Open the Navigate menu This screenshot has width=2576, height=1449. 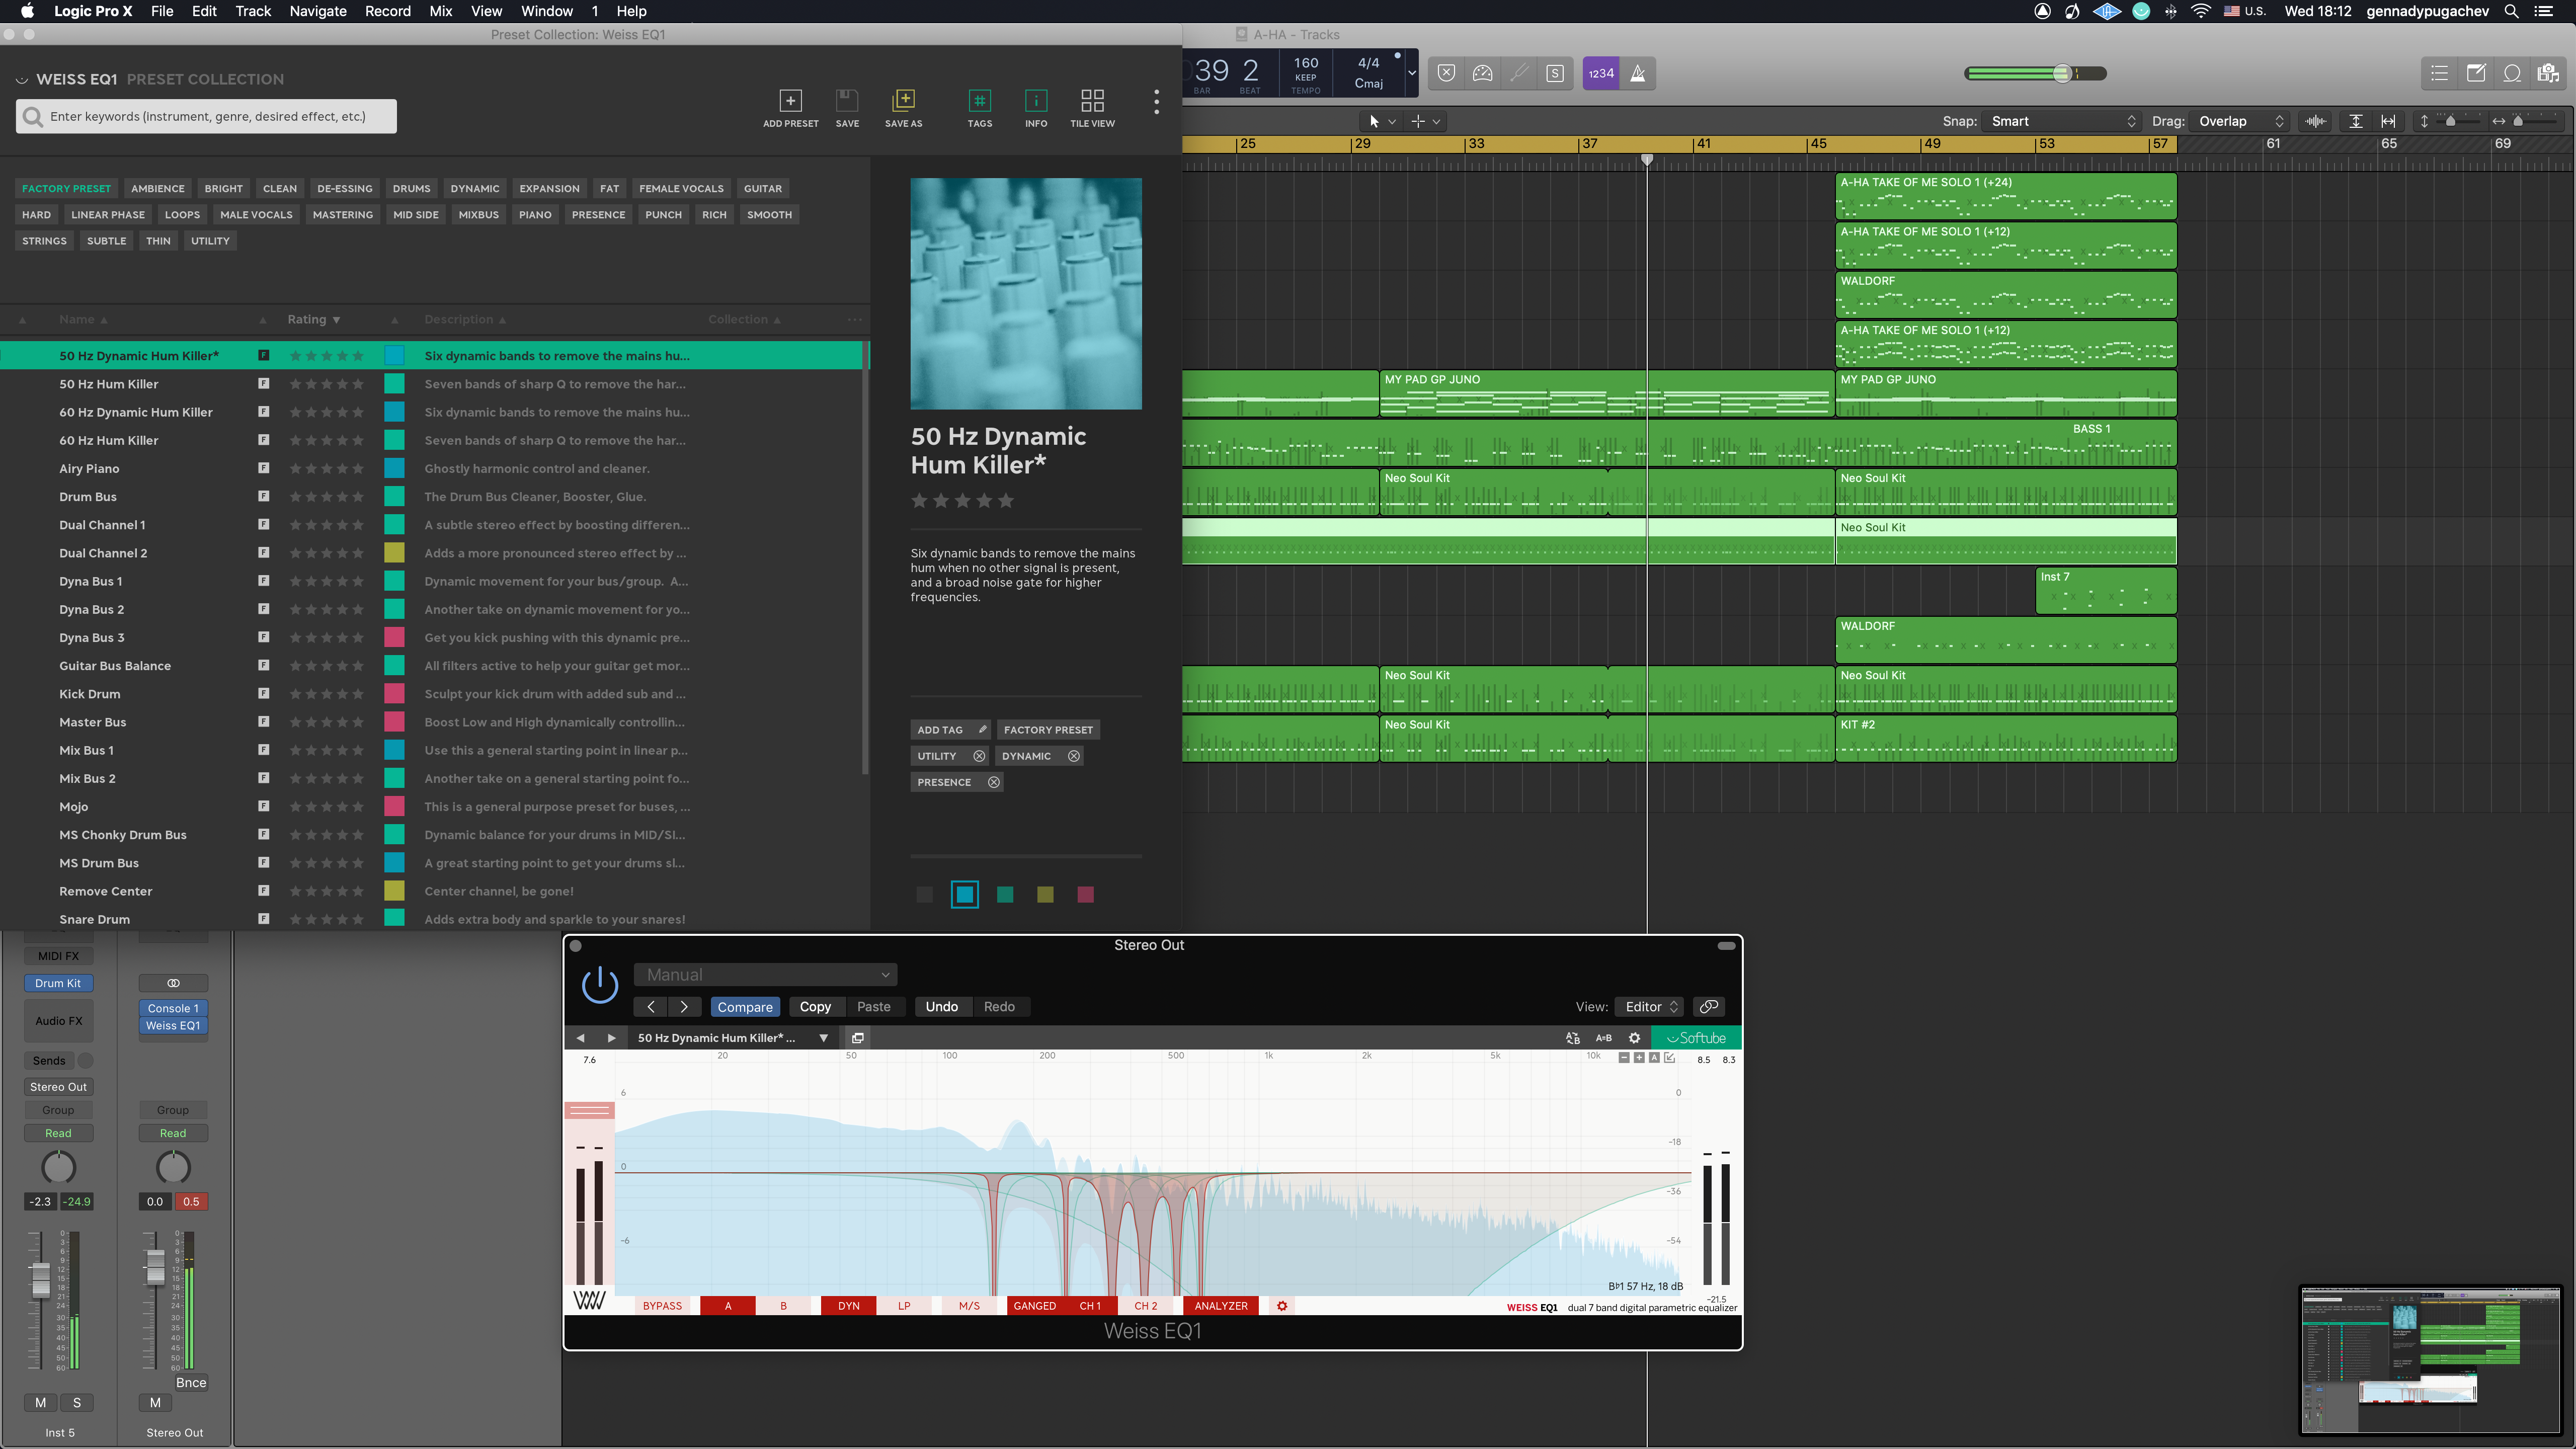click(x=317, y=11)
